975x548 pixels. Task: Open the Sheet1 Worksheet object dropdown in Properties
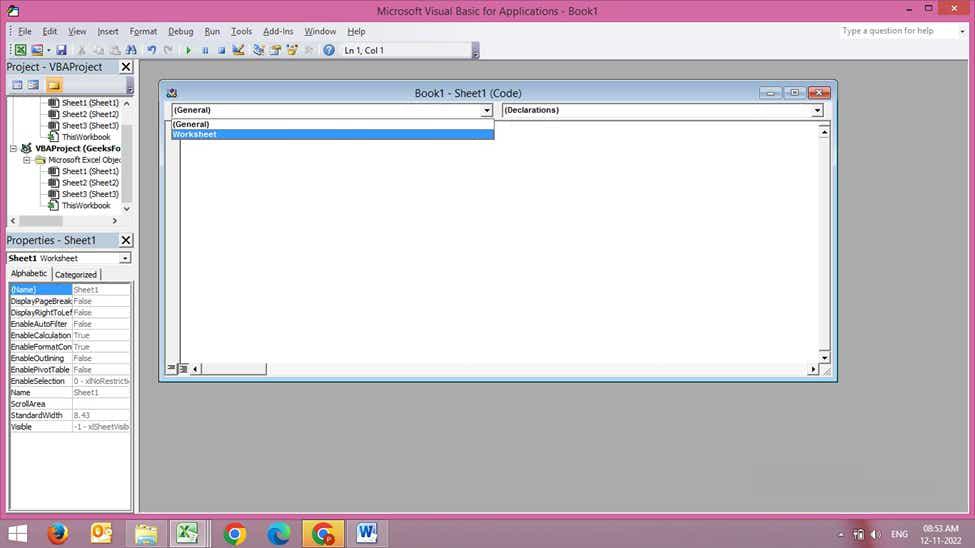click(125, 258)
